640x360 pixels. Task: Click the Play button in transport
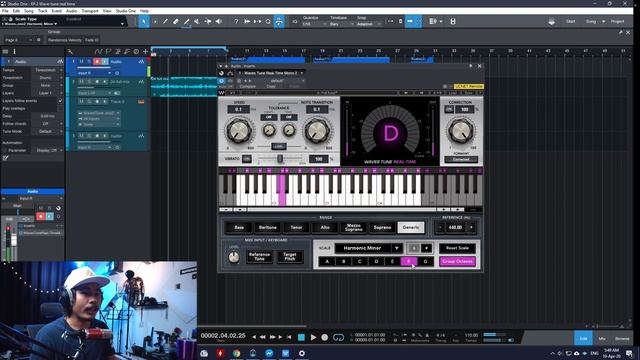tap(313, 338)
